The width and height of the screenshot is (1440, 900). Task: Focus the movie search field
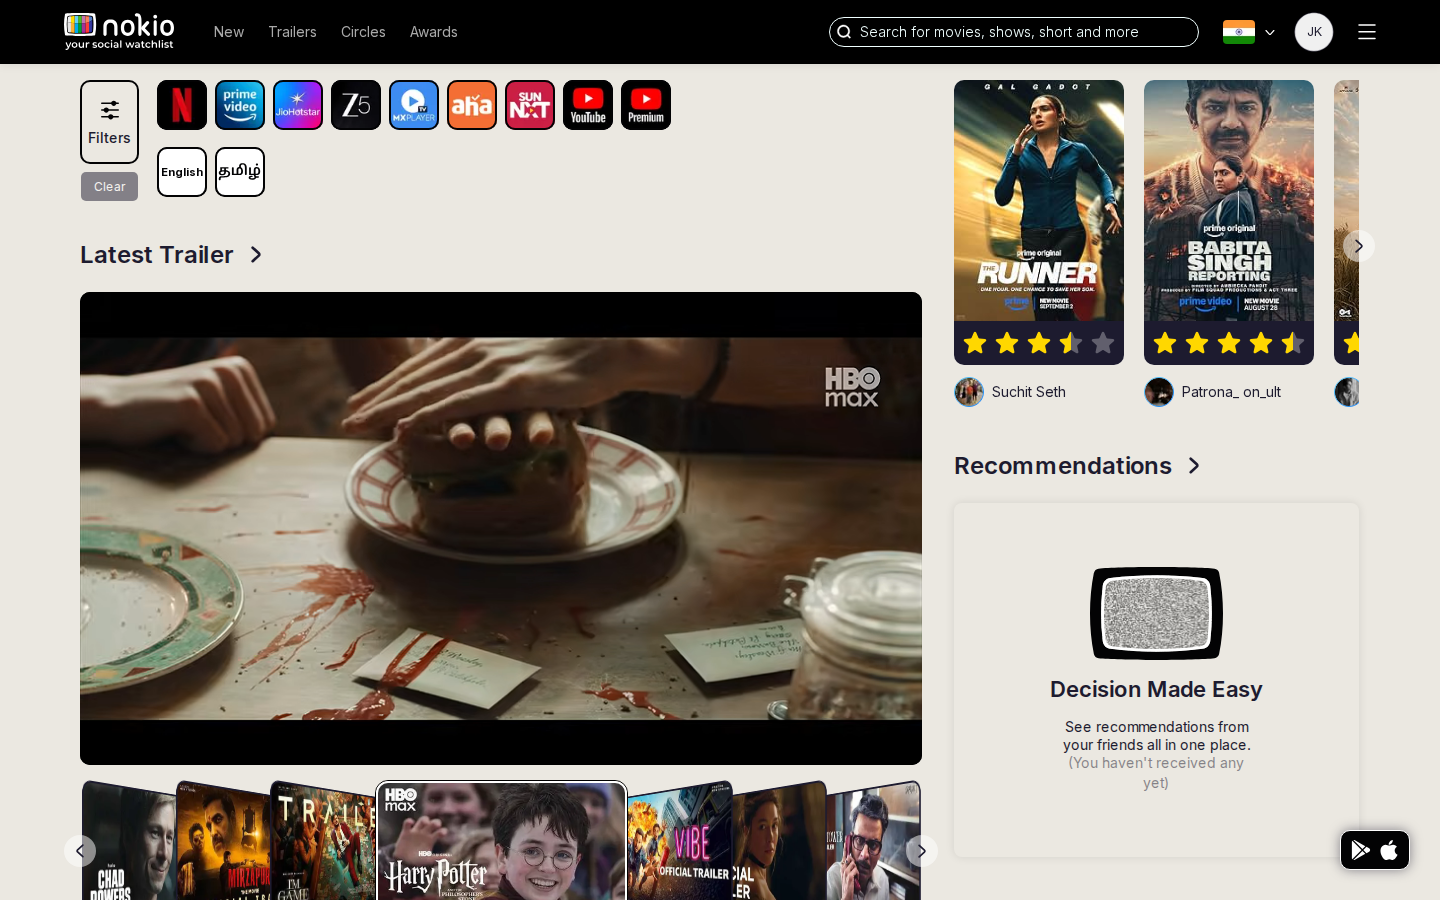click(x=1014, y=32)
